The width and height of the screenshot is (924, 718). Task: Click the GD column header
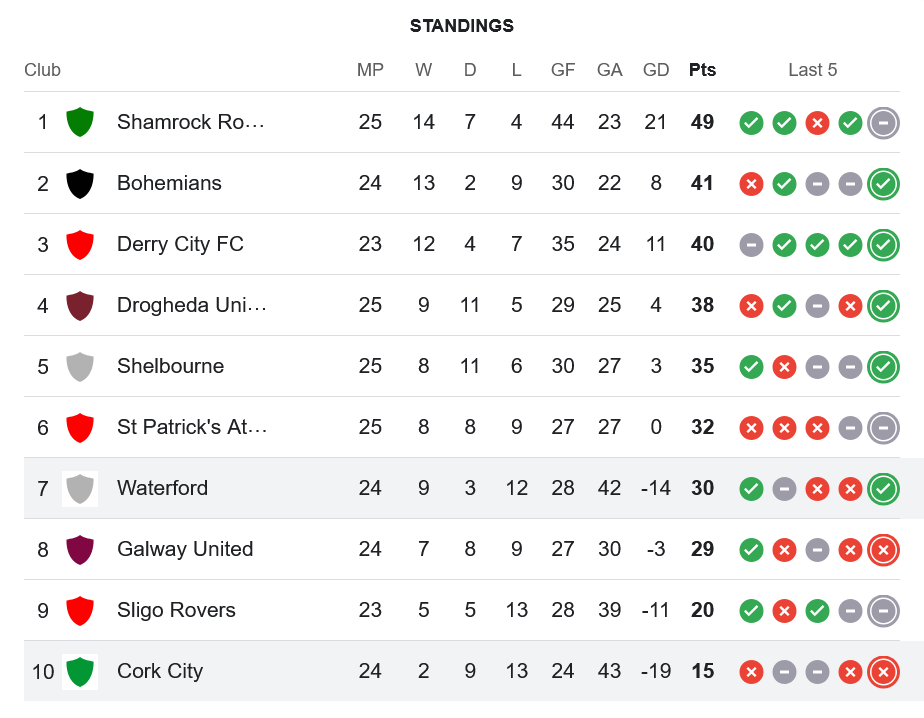[x=656, y=70]
